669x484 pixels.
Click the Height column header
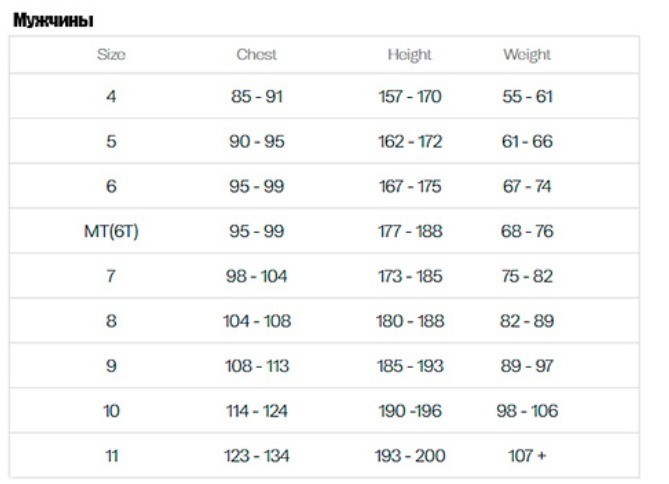coord(409,55)
